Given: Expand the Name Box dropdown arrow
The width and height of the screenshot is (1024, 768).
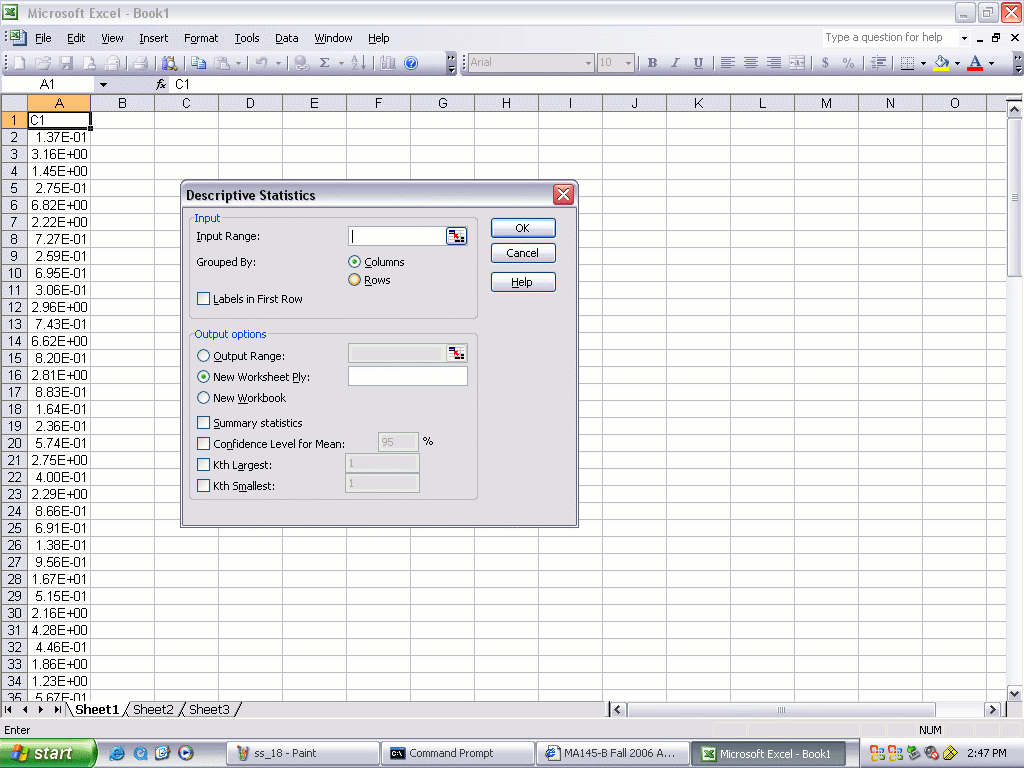Looking at the screenshot, I should point(103,85).
